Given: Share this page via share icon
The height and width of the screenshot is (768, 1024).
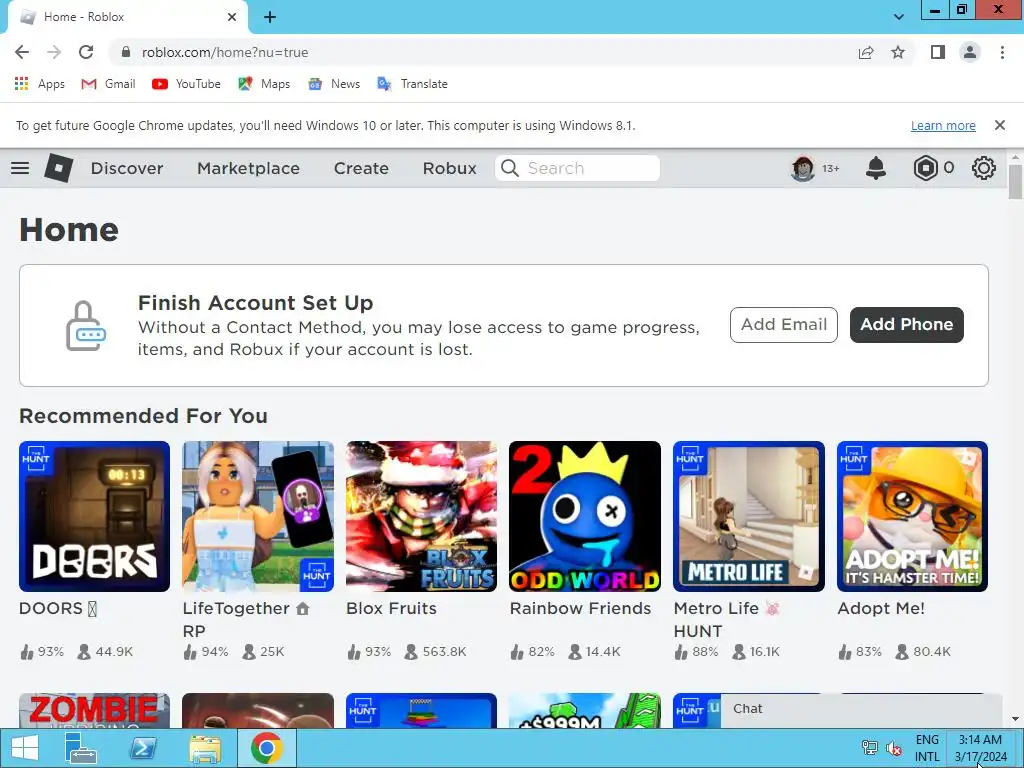Looking at the screenshot, I should (866, 52).
